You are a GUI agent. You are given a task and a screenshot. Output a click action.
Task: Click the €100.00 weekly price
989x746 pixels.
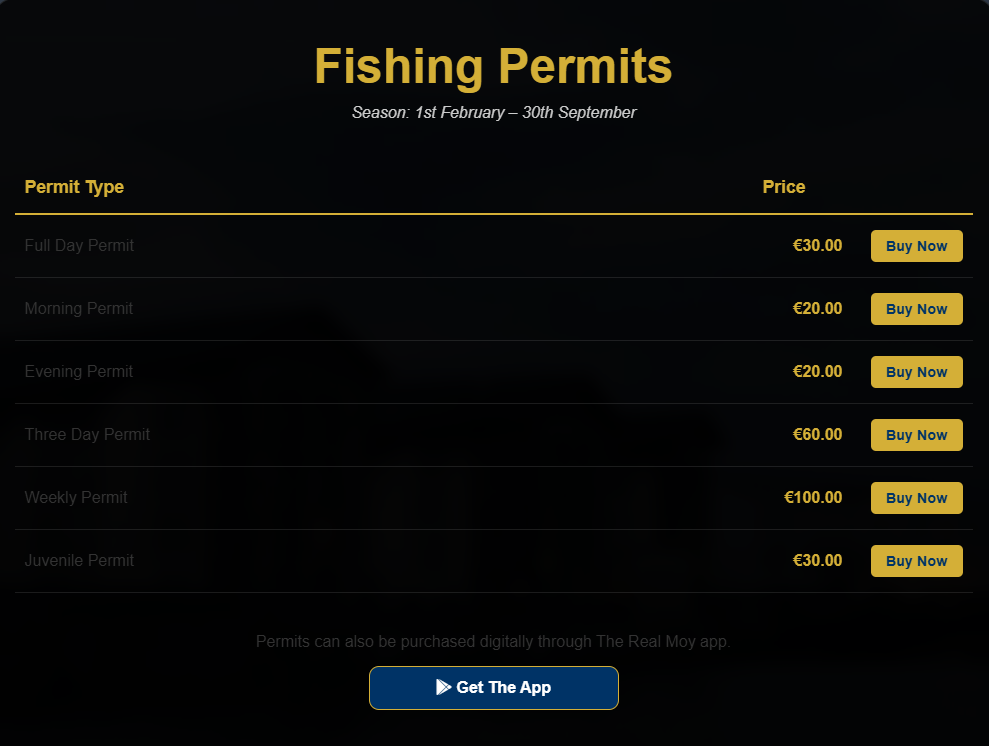(x=813, y=498)
